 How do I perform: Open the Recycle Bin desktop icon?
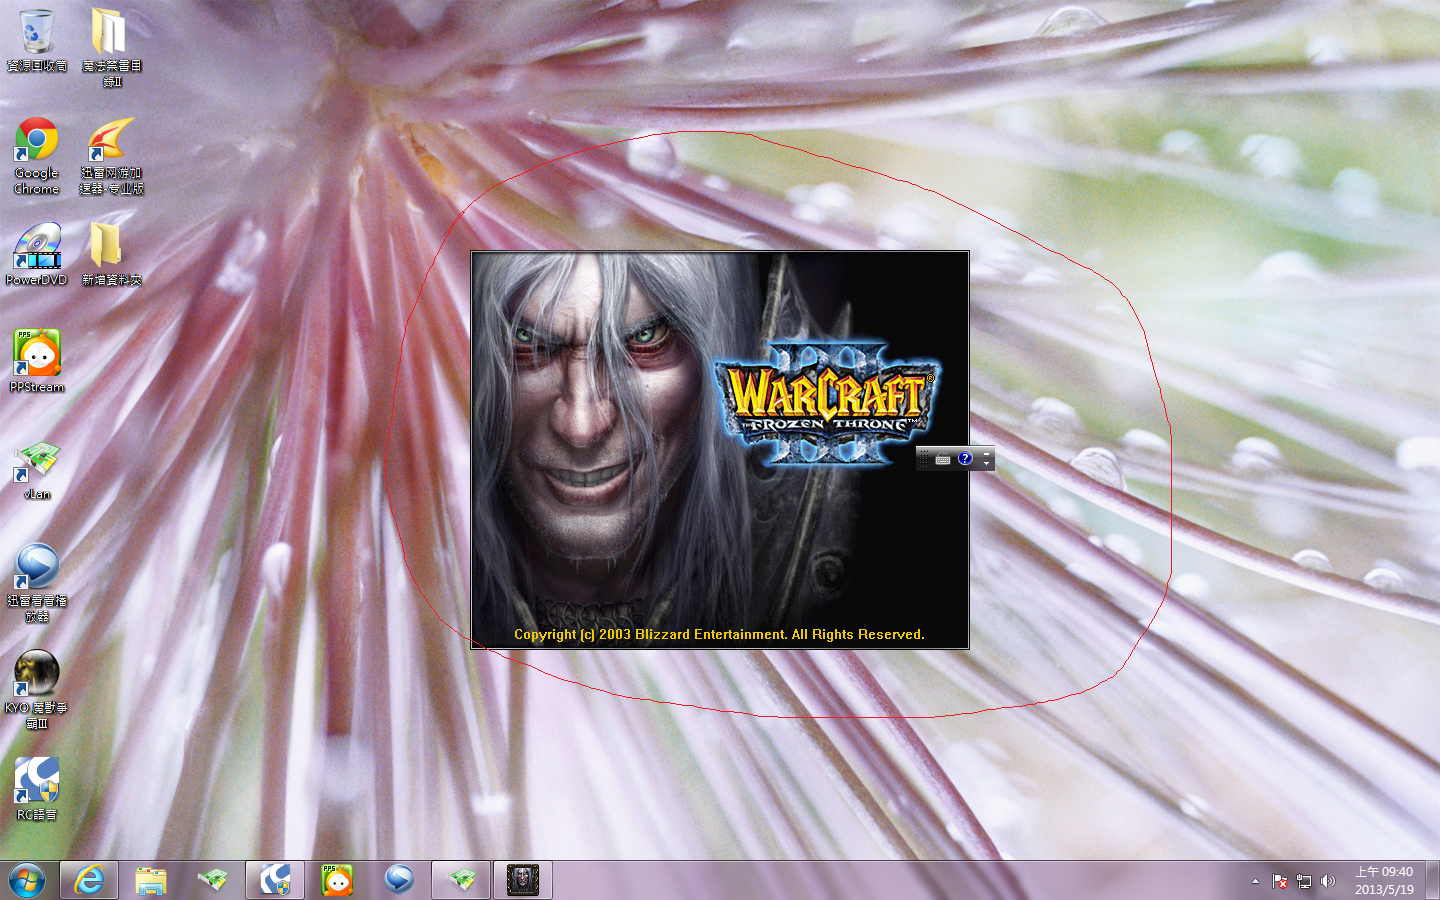click(x=37, y=33)
